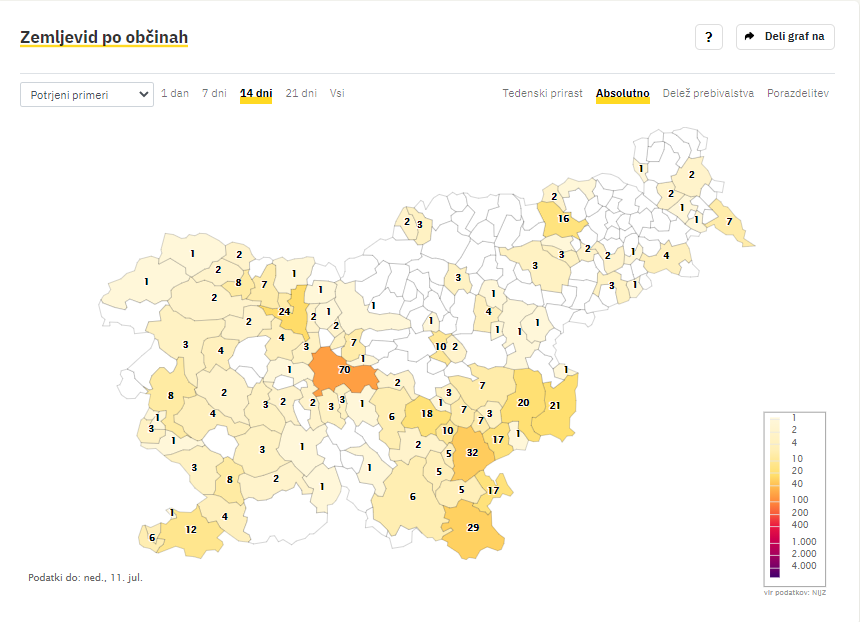Select the Vsi time range
Viewport: 860px width, 622px height.
click(x=337, y=93)
